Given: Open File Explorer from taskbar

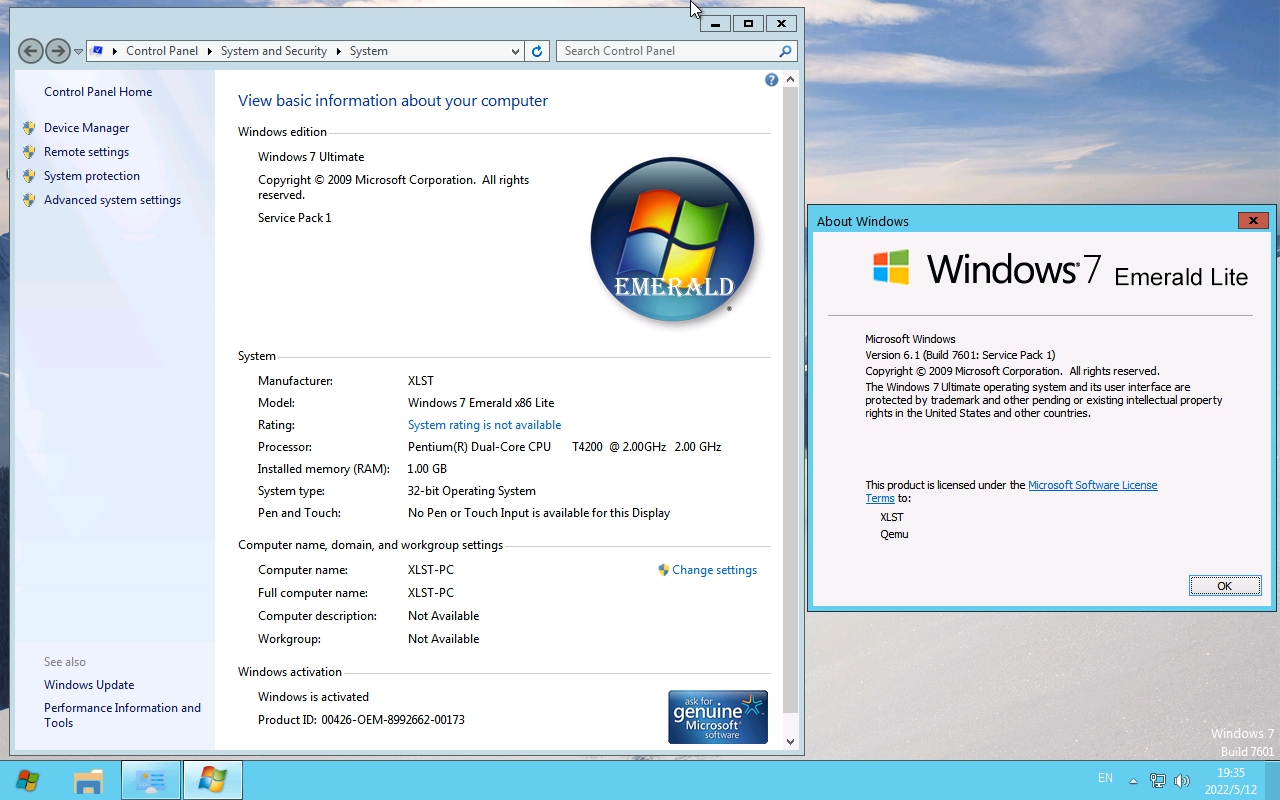Looking at the screenshot, I should (89, 781).
